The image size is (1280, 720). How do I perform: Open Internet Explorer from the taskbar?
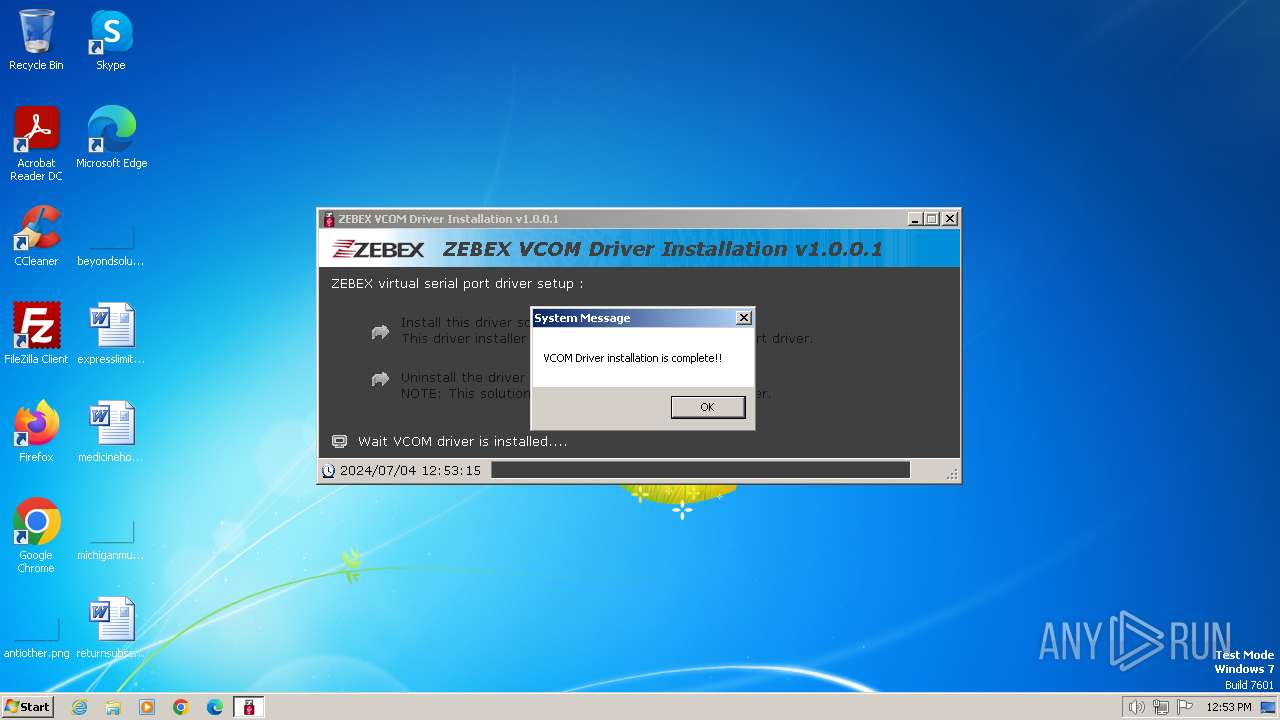(79, 707)
